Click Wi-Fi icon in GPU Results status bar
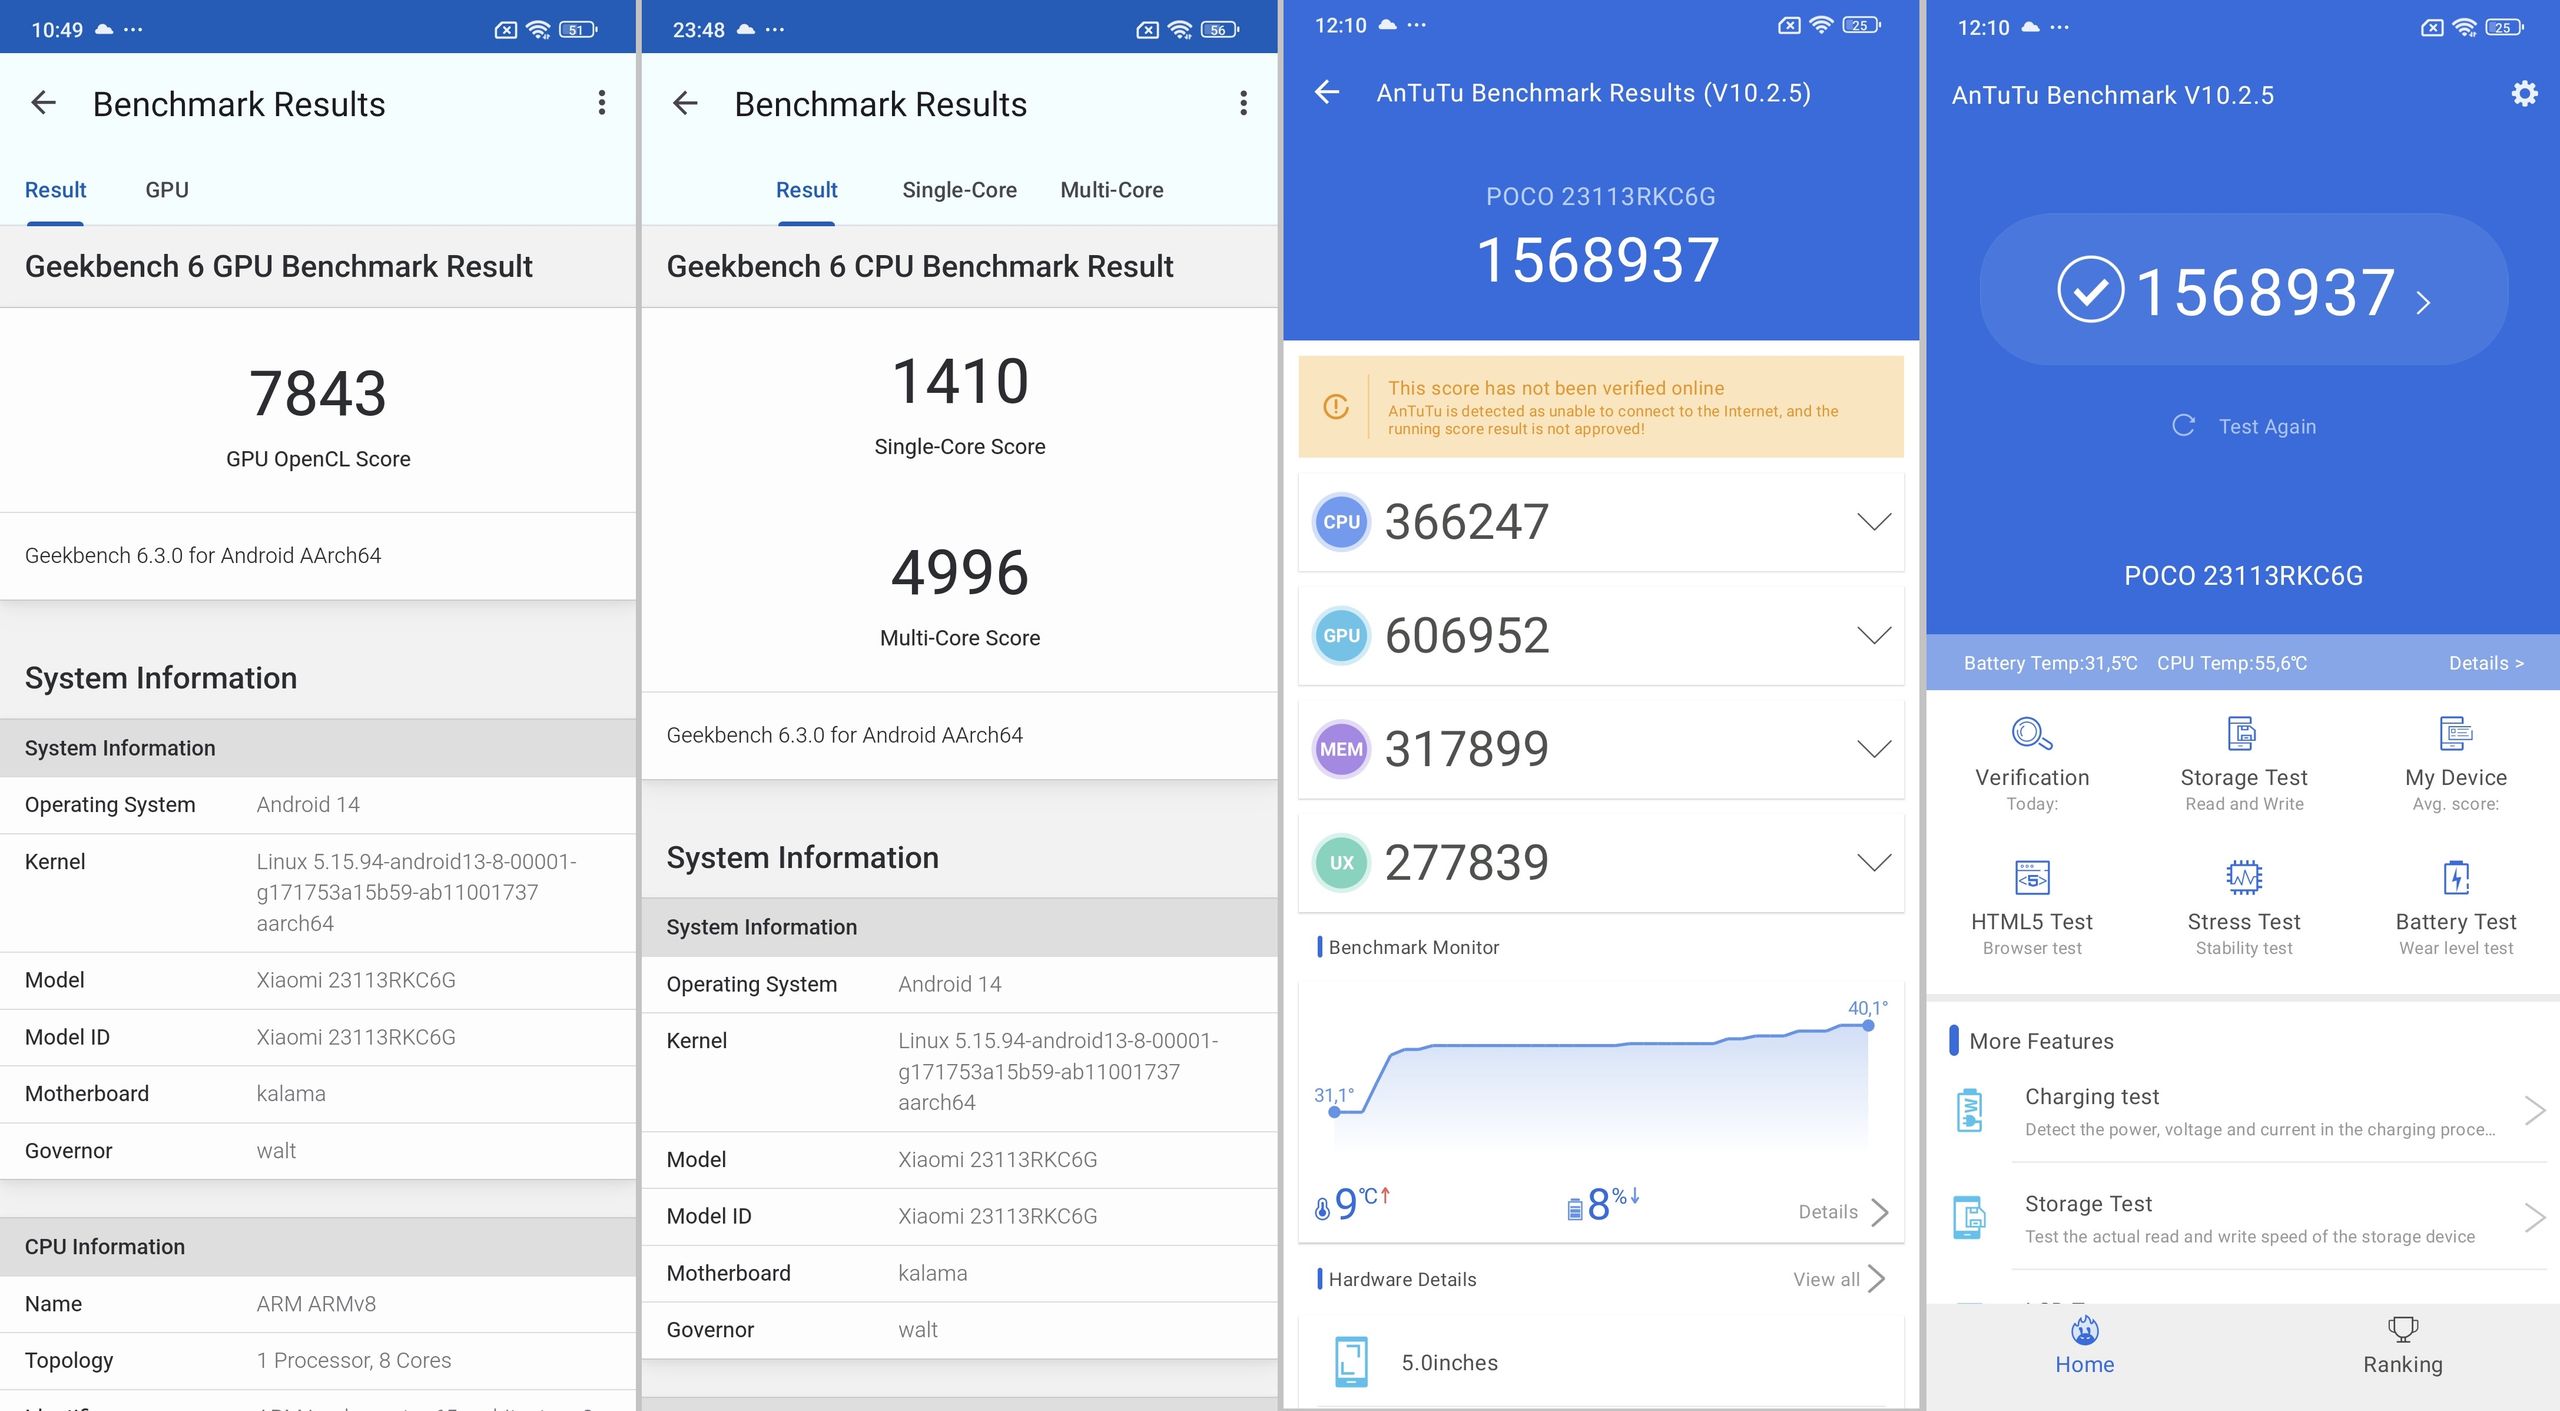Viewport: 2560px width, 1411px height. click(539, 30)
